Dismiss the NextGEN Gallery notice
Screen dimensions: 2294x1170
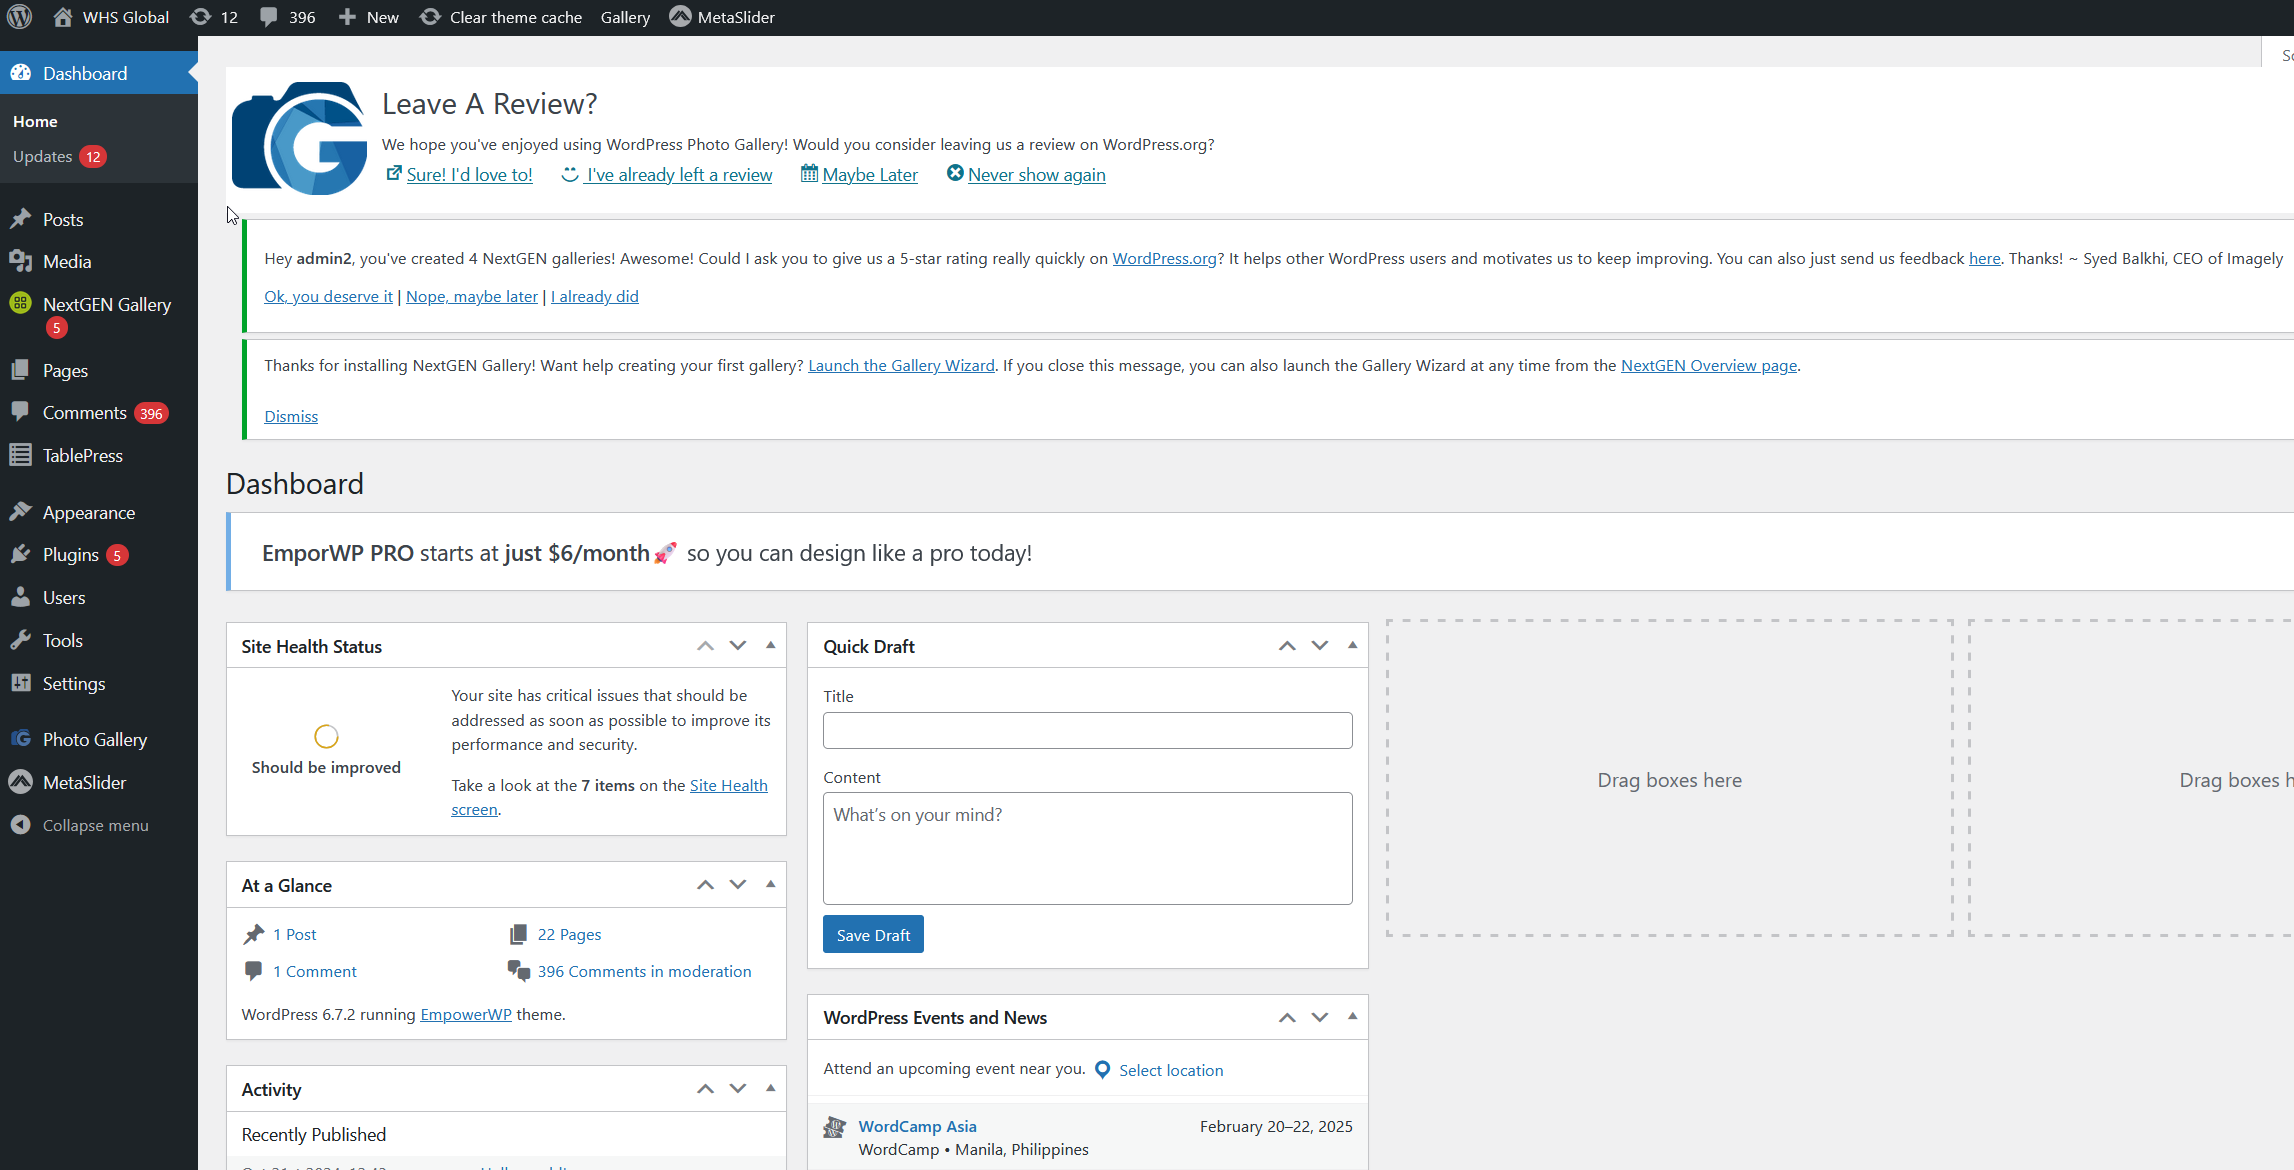[x=291, y=416]
